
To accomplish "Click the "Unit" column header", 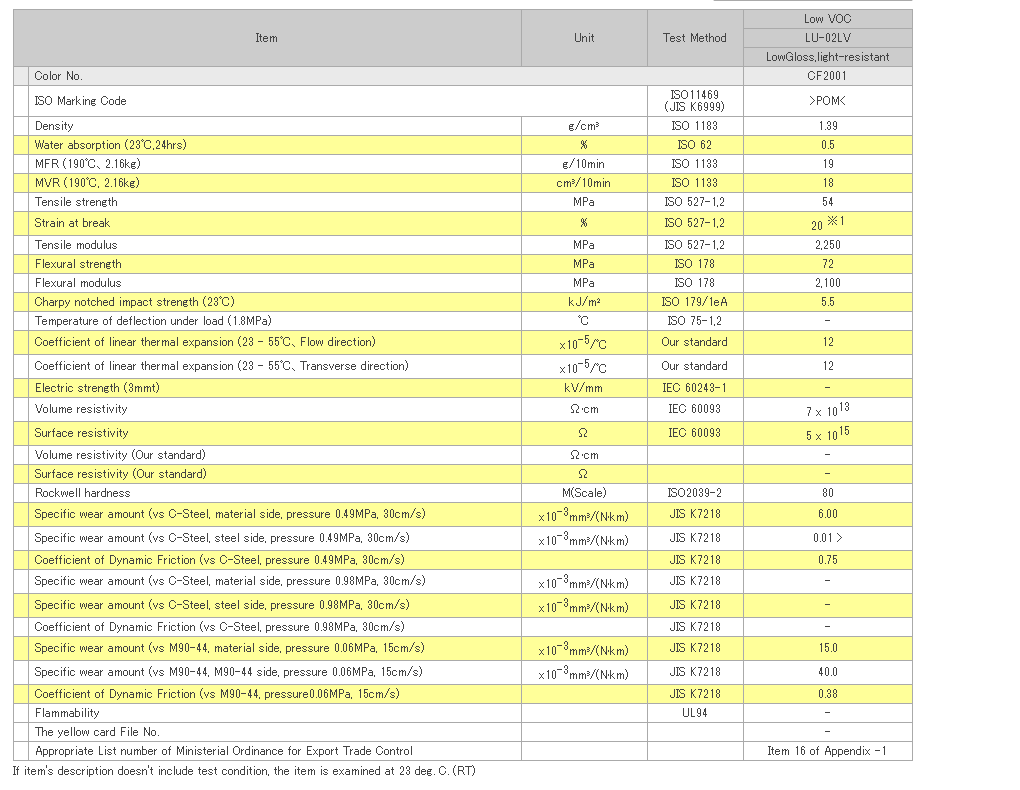I will (584, 38).
